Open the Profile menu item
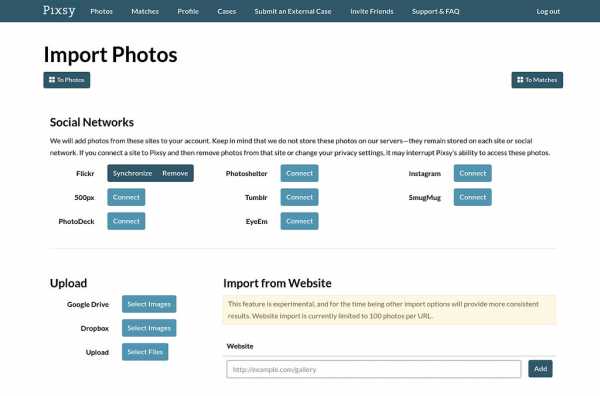Viewport: 600px width, 396px height. pos(188,11)
